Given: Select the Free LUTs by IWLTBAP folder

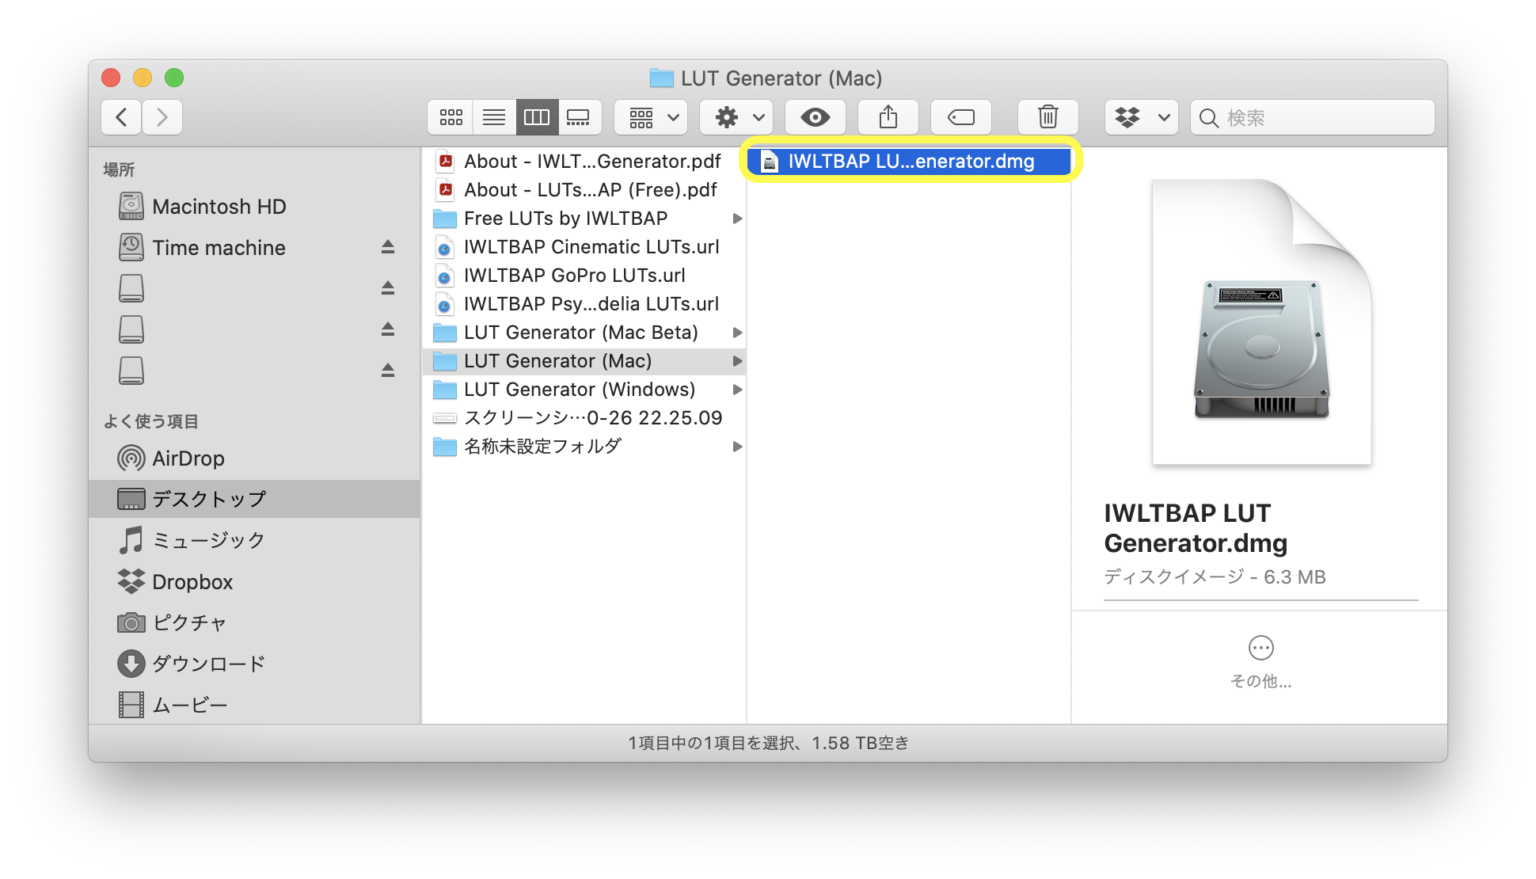Looking at the screenshot, I should [x=584, y=218].
